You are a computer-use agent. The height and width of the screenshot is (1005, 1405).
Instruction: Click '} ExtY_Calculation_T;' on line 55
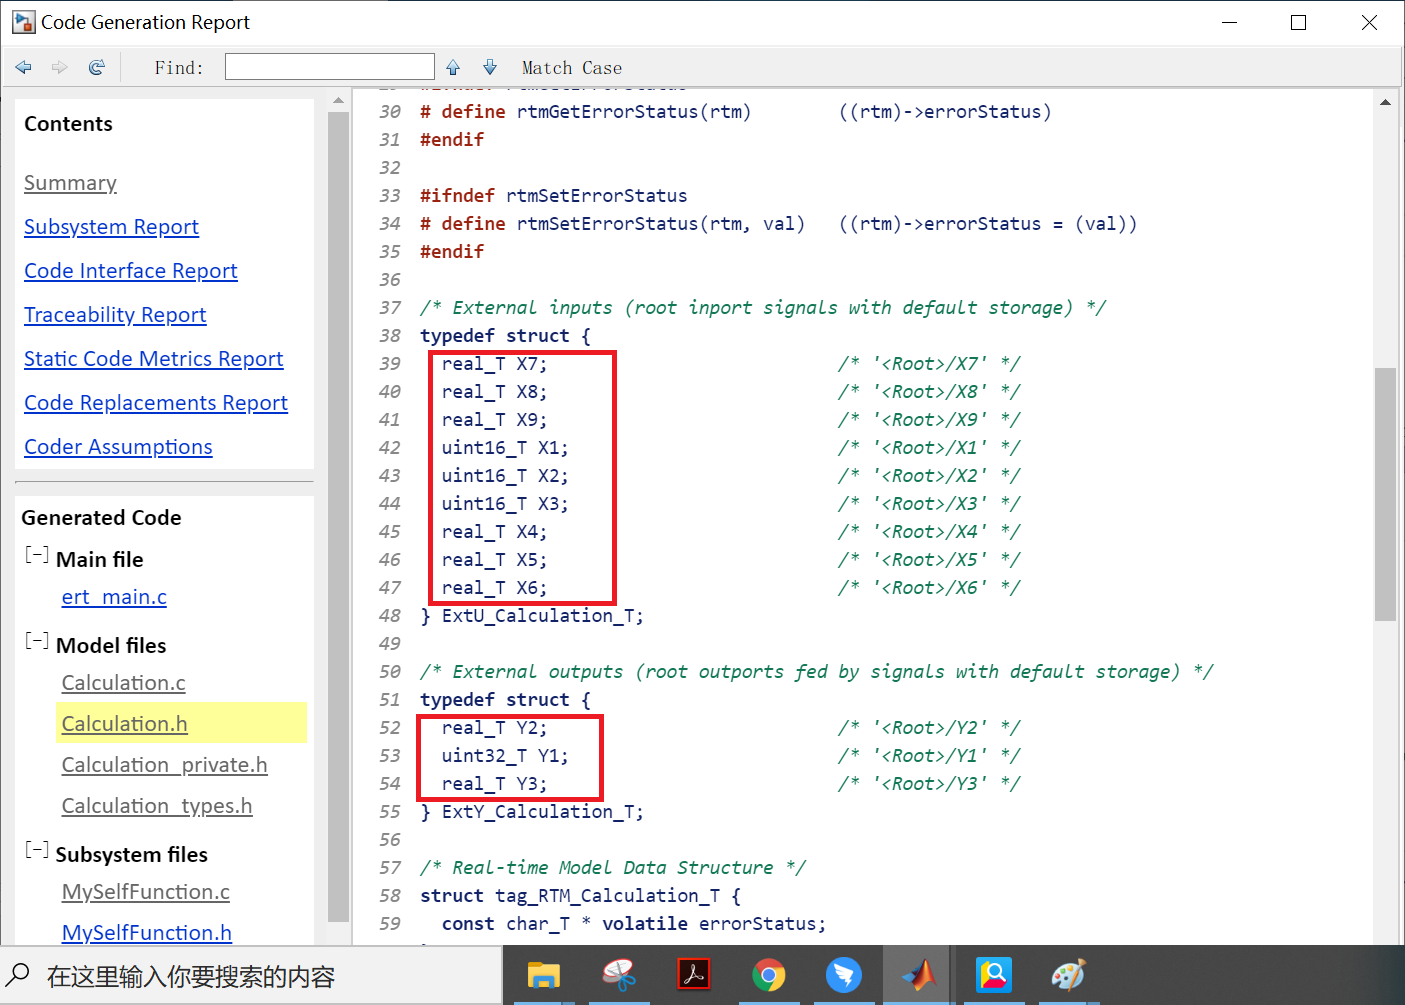(532, 812)
